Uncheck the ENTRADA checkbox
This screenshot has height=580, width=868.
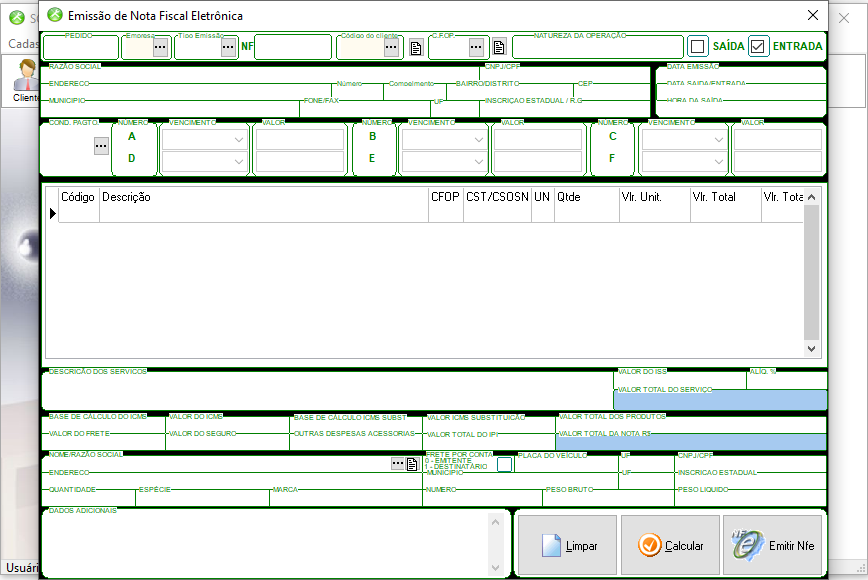[x=758, y=46]
